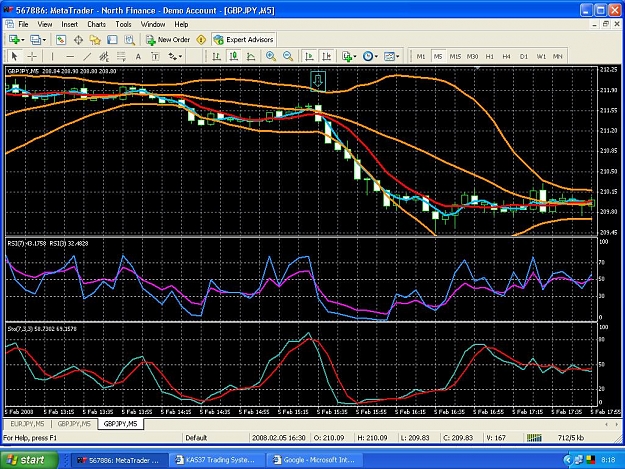Toggle the Expert Advisors button
The height and width of the screenshot is (469, 625).
[244, 40]
